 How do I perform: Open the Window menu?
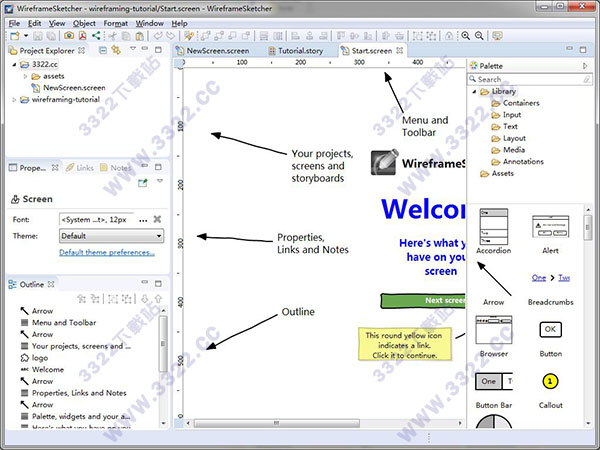[150, 23]
